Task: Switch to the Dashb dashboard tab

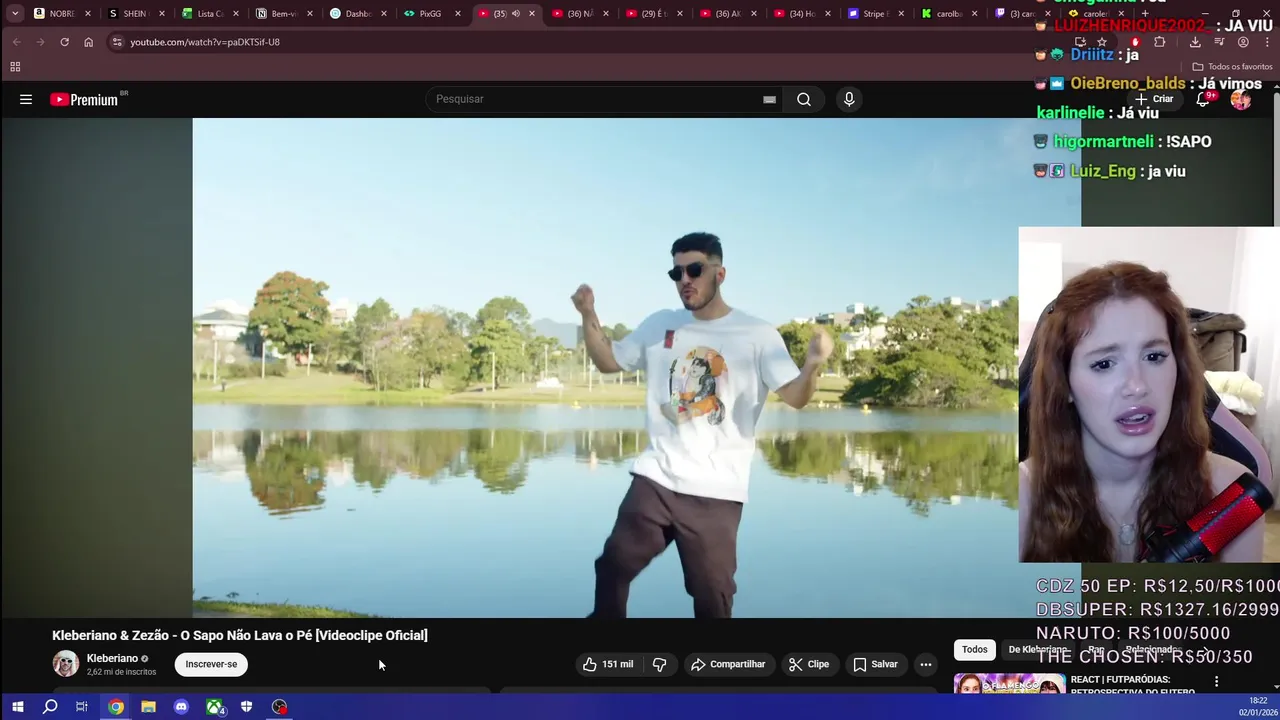Action: pos(357,14)
